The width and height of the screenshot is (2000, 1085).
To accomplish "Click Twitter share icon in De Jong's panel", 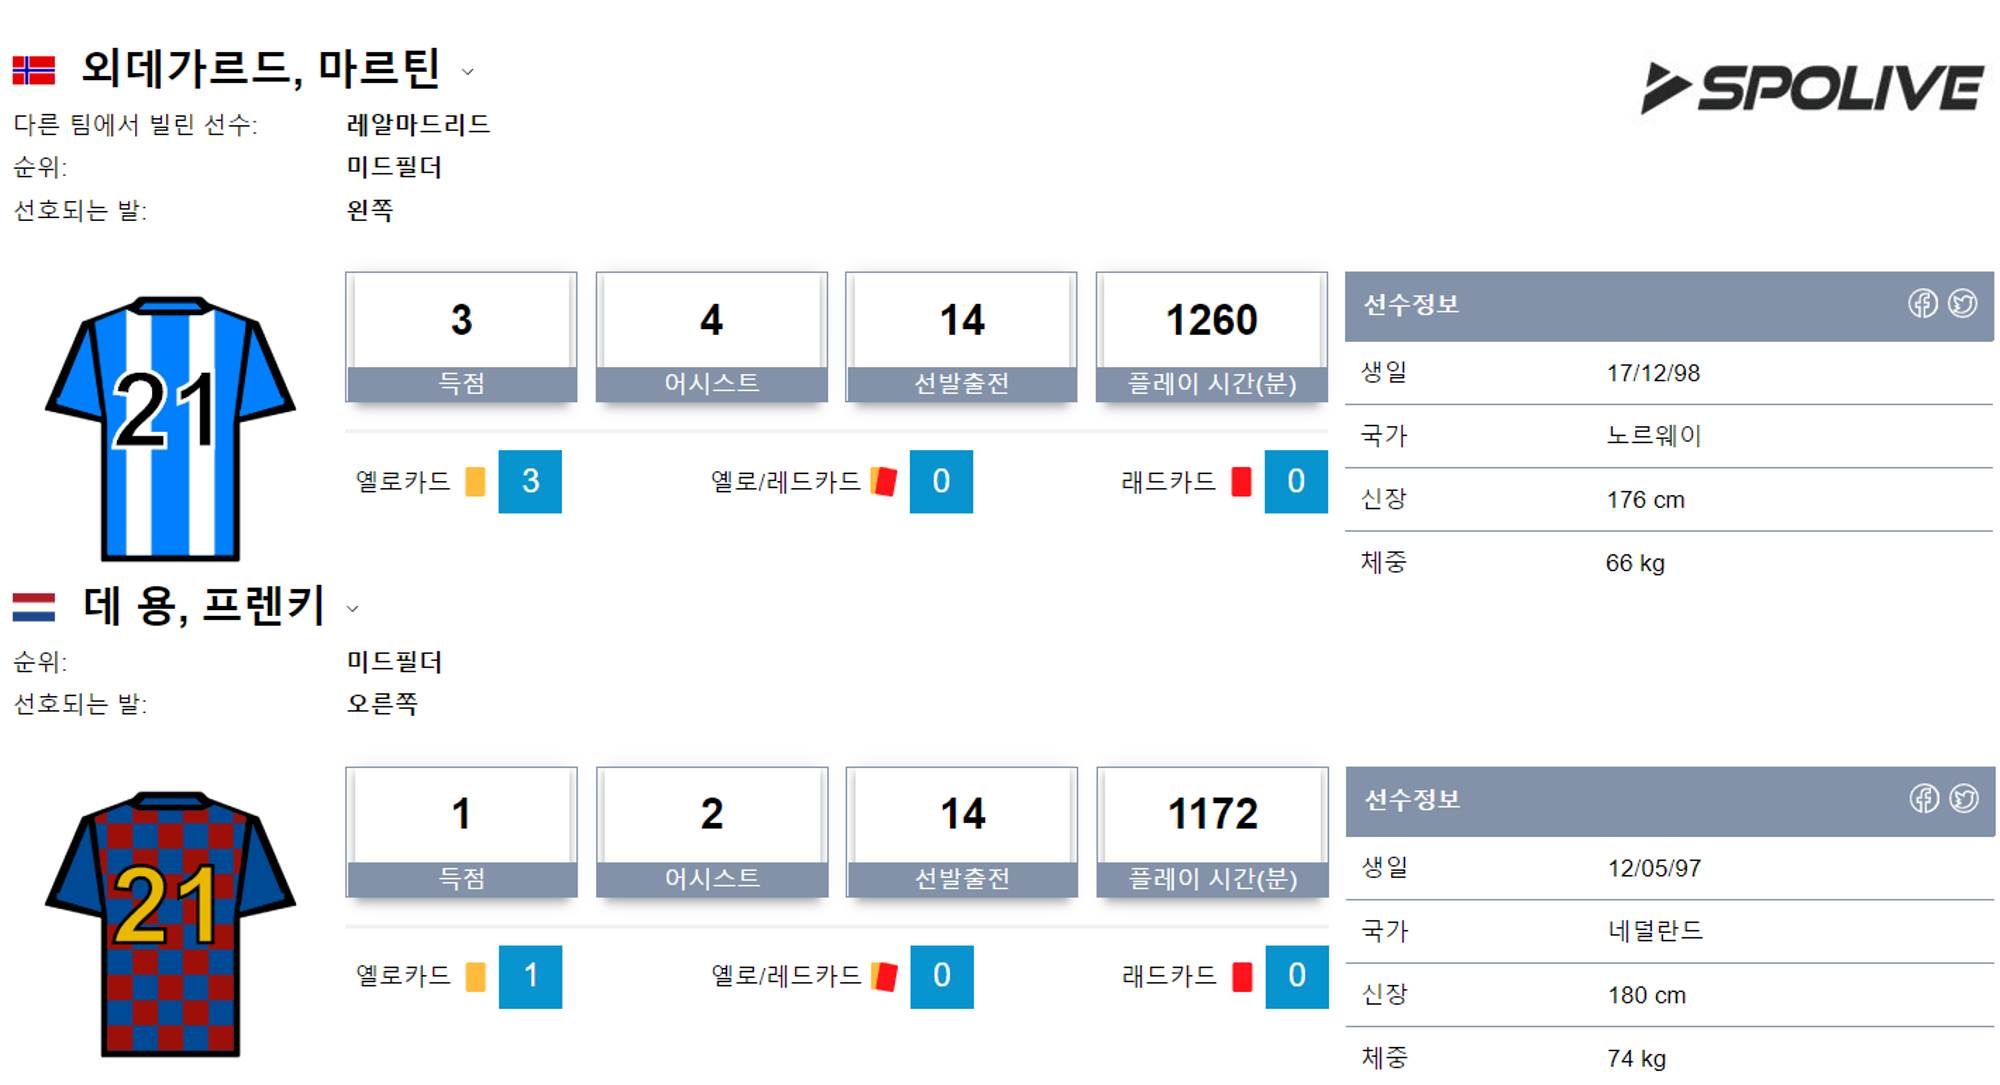I will click(x=1964, y=799).
